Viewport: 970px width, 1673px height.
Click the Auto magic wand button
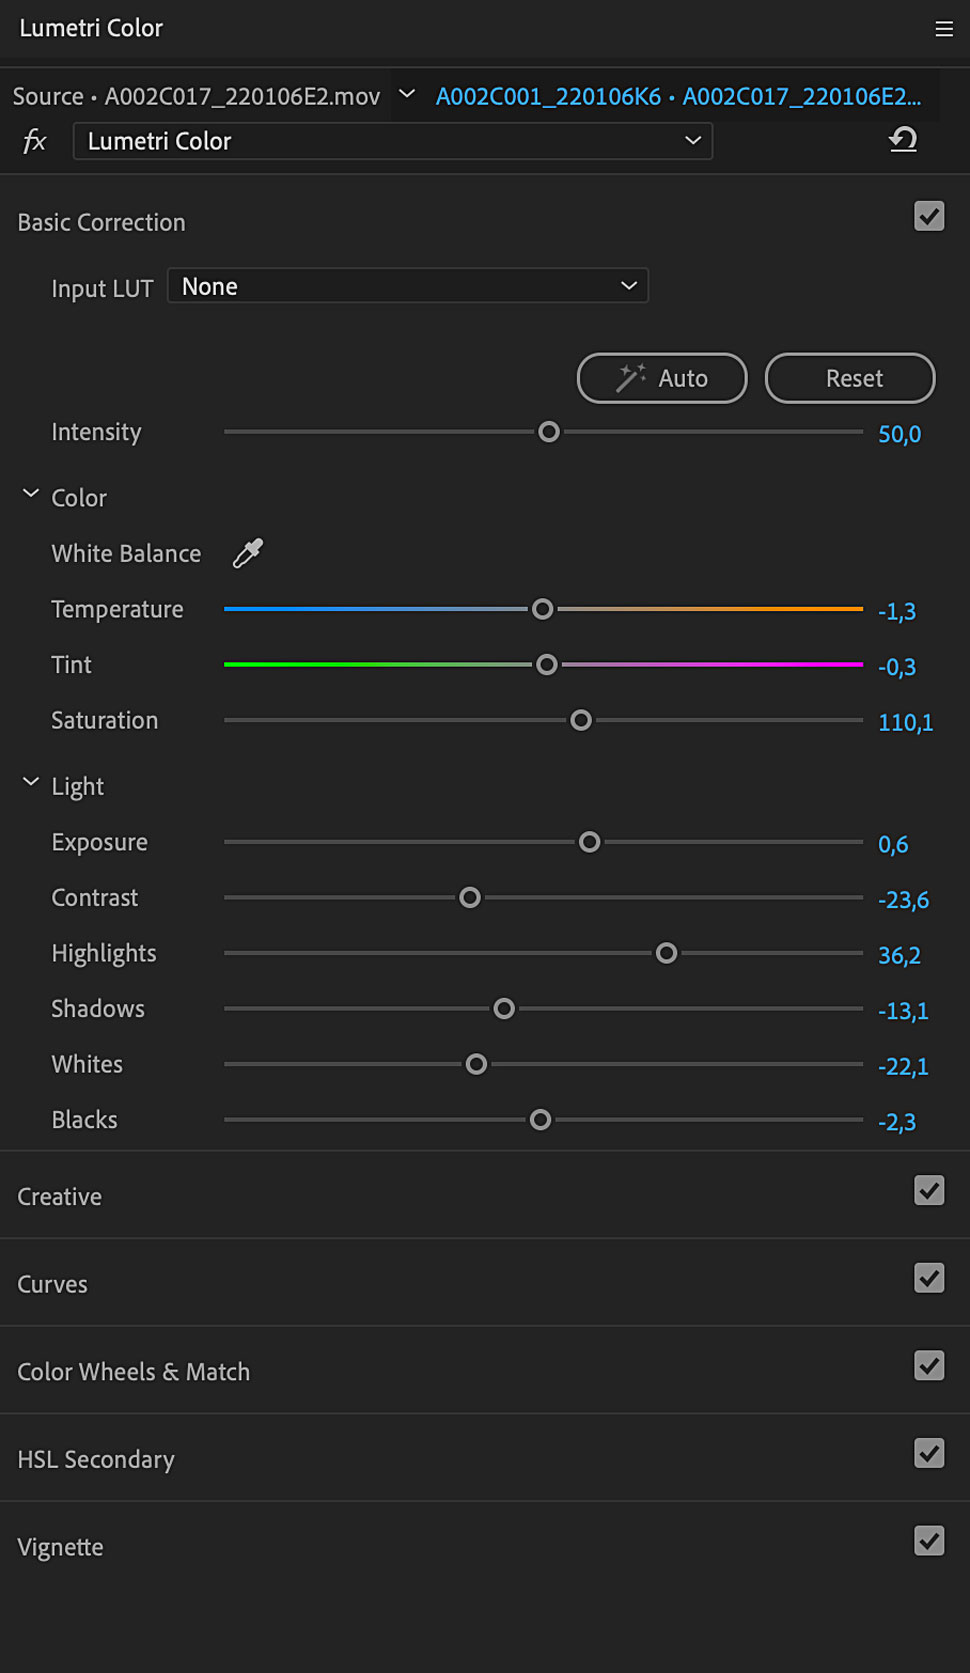click(662, 378)
